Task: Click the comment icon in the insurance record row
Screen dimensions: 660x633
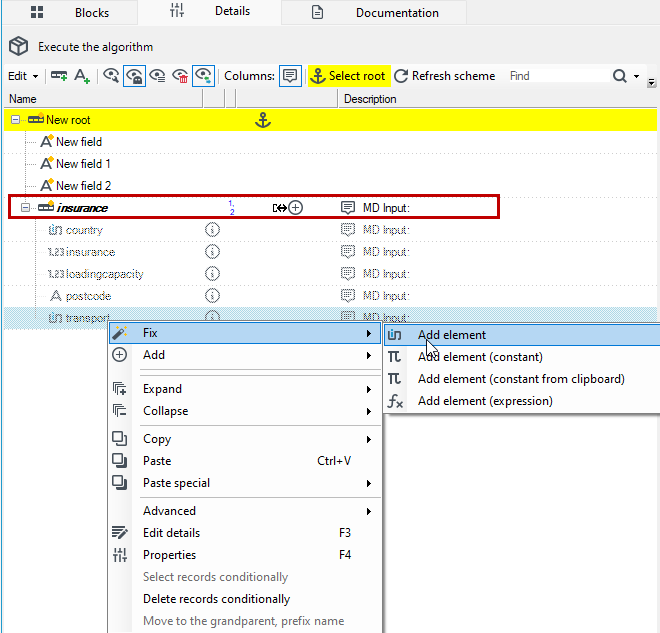Action: point(348,207)
